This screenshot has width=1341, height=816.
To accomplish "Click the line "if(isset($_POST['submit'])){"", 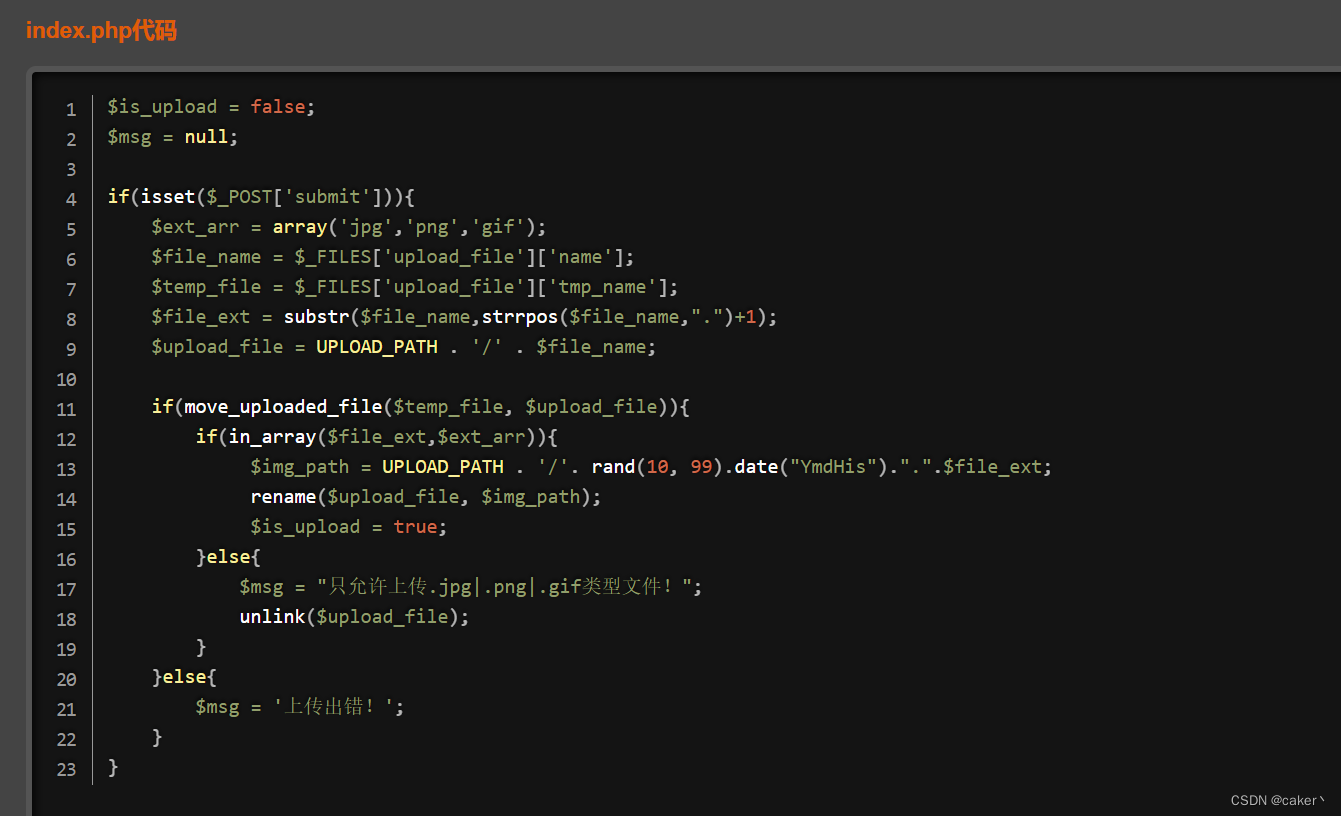I will 261,197.
